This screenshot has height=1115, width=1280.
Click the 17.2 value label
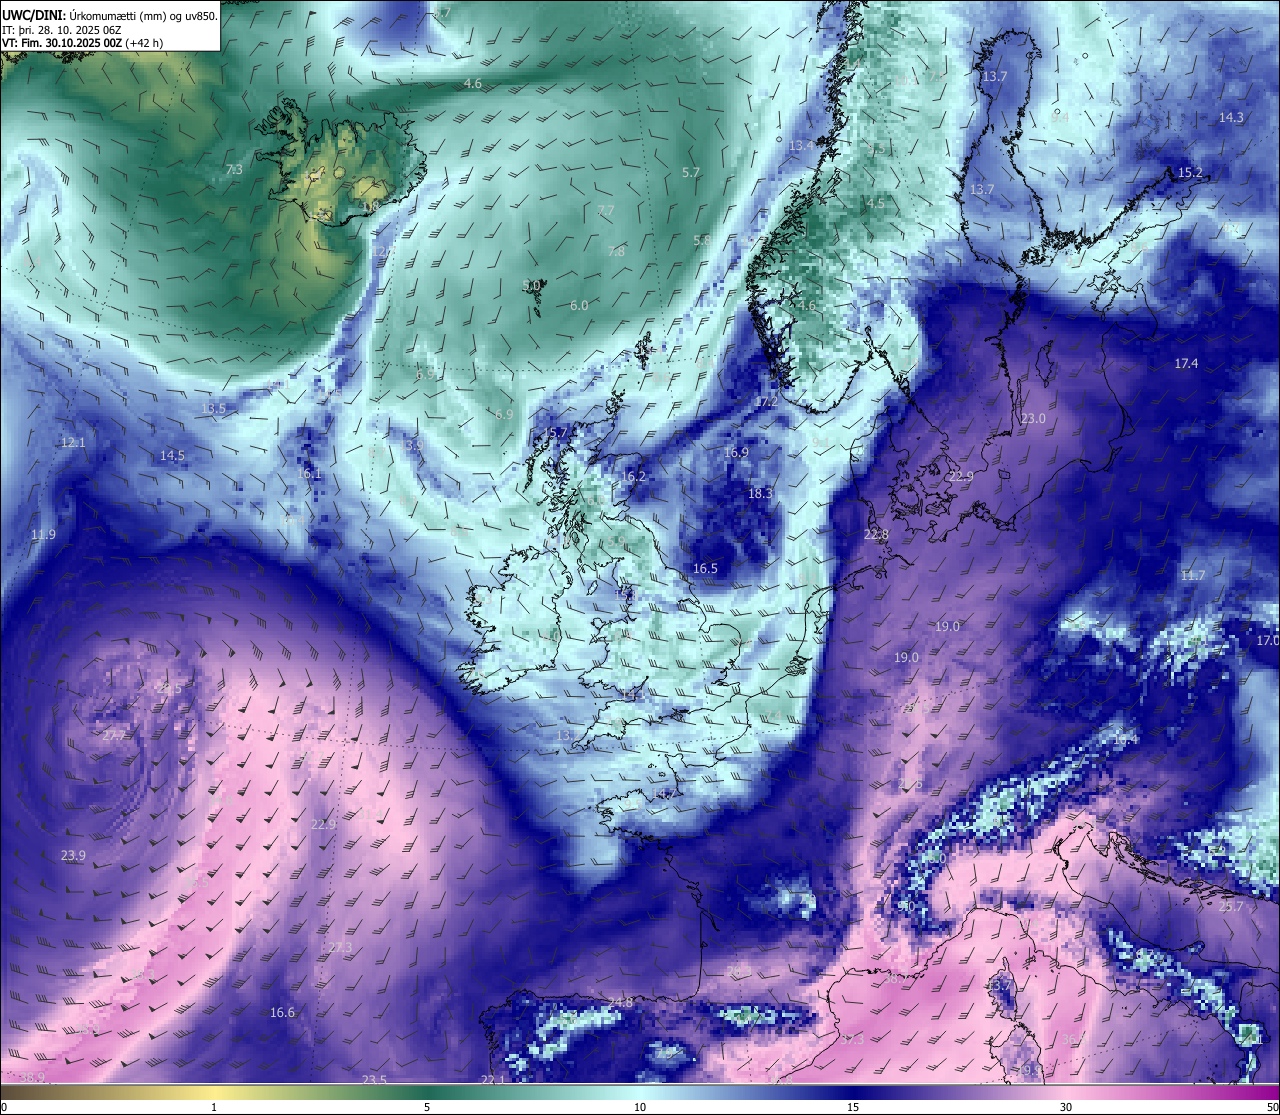pyautogui.click(x=766, y=401)
